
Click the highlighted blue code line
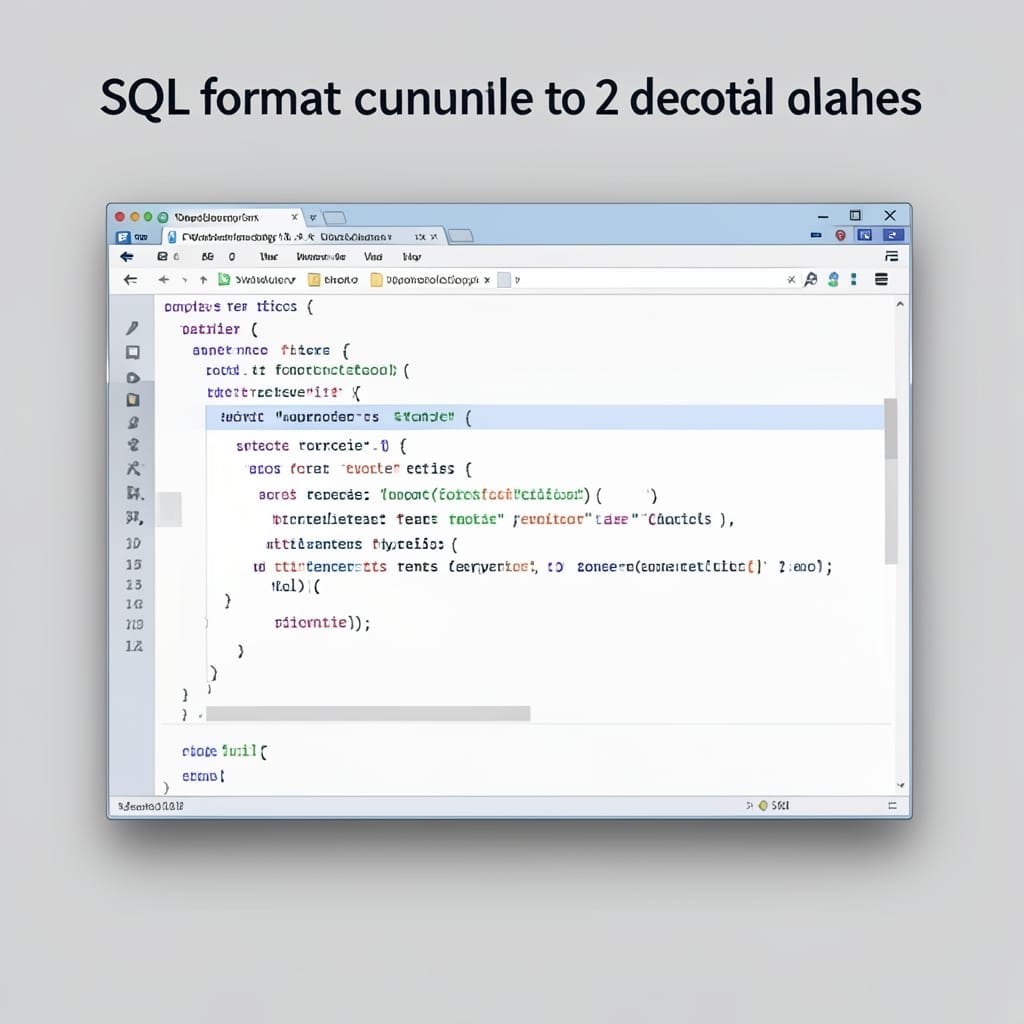point(545,417)
